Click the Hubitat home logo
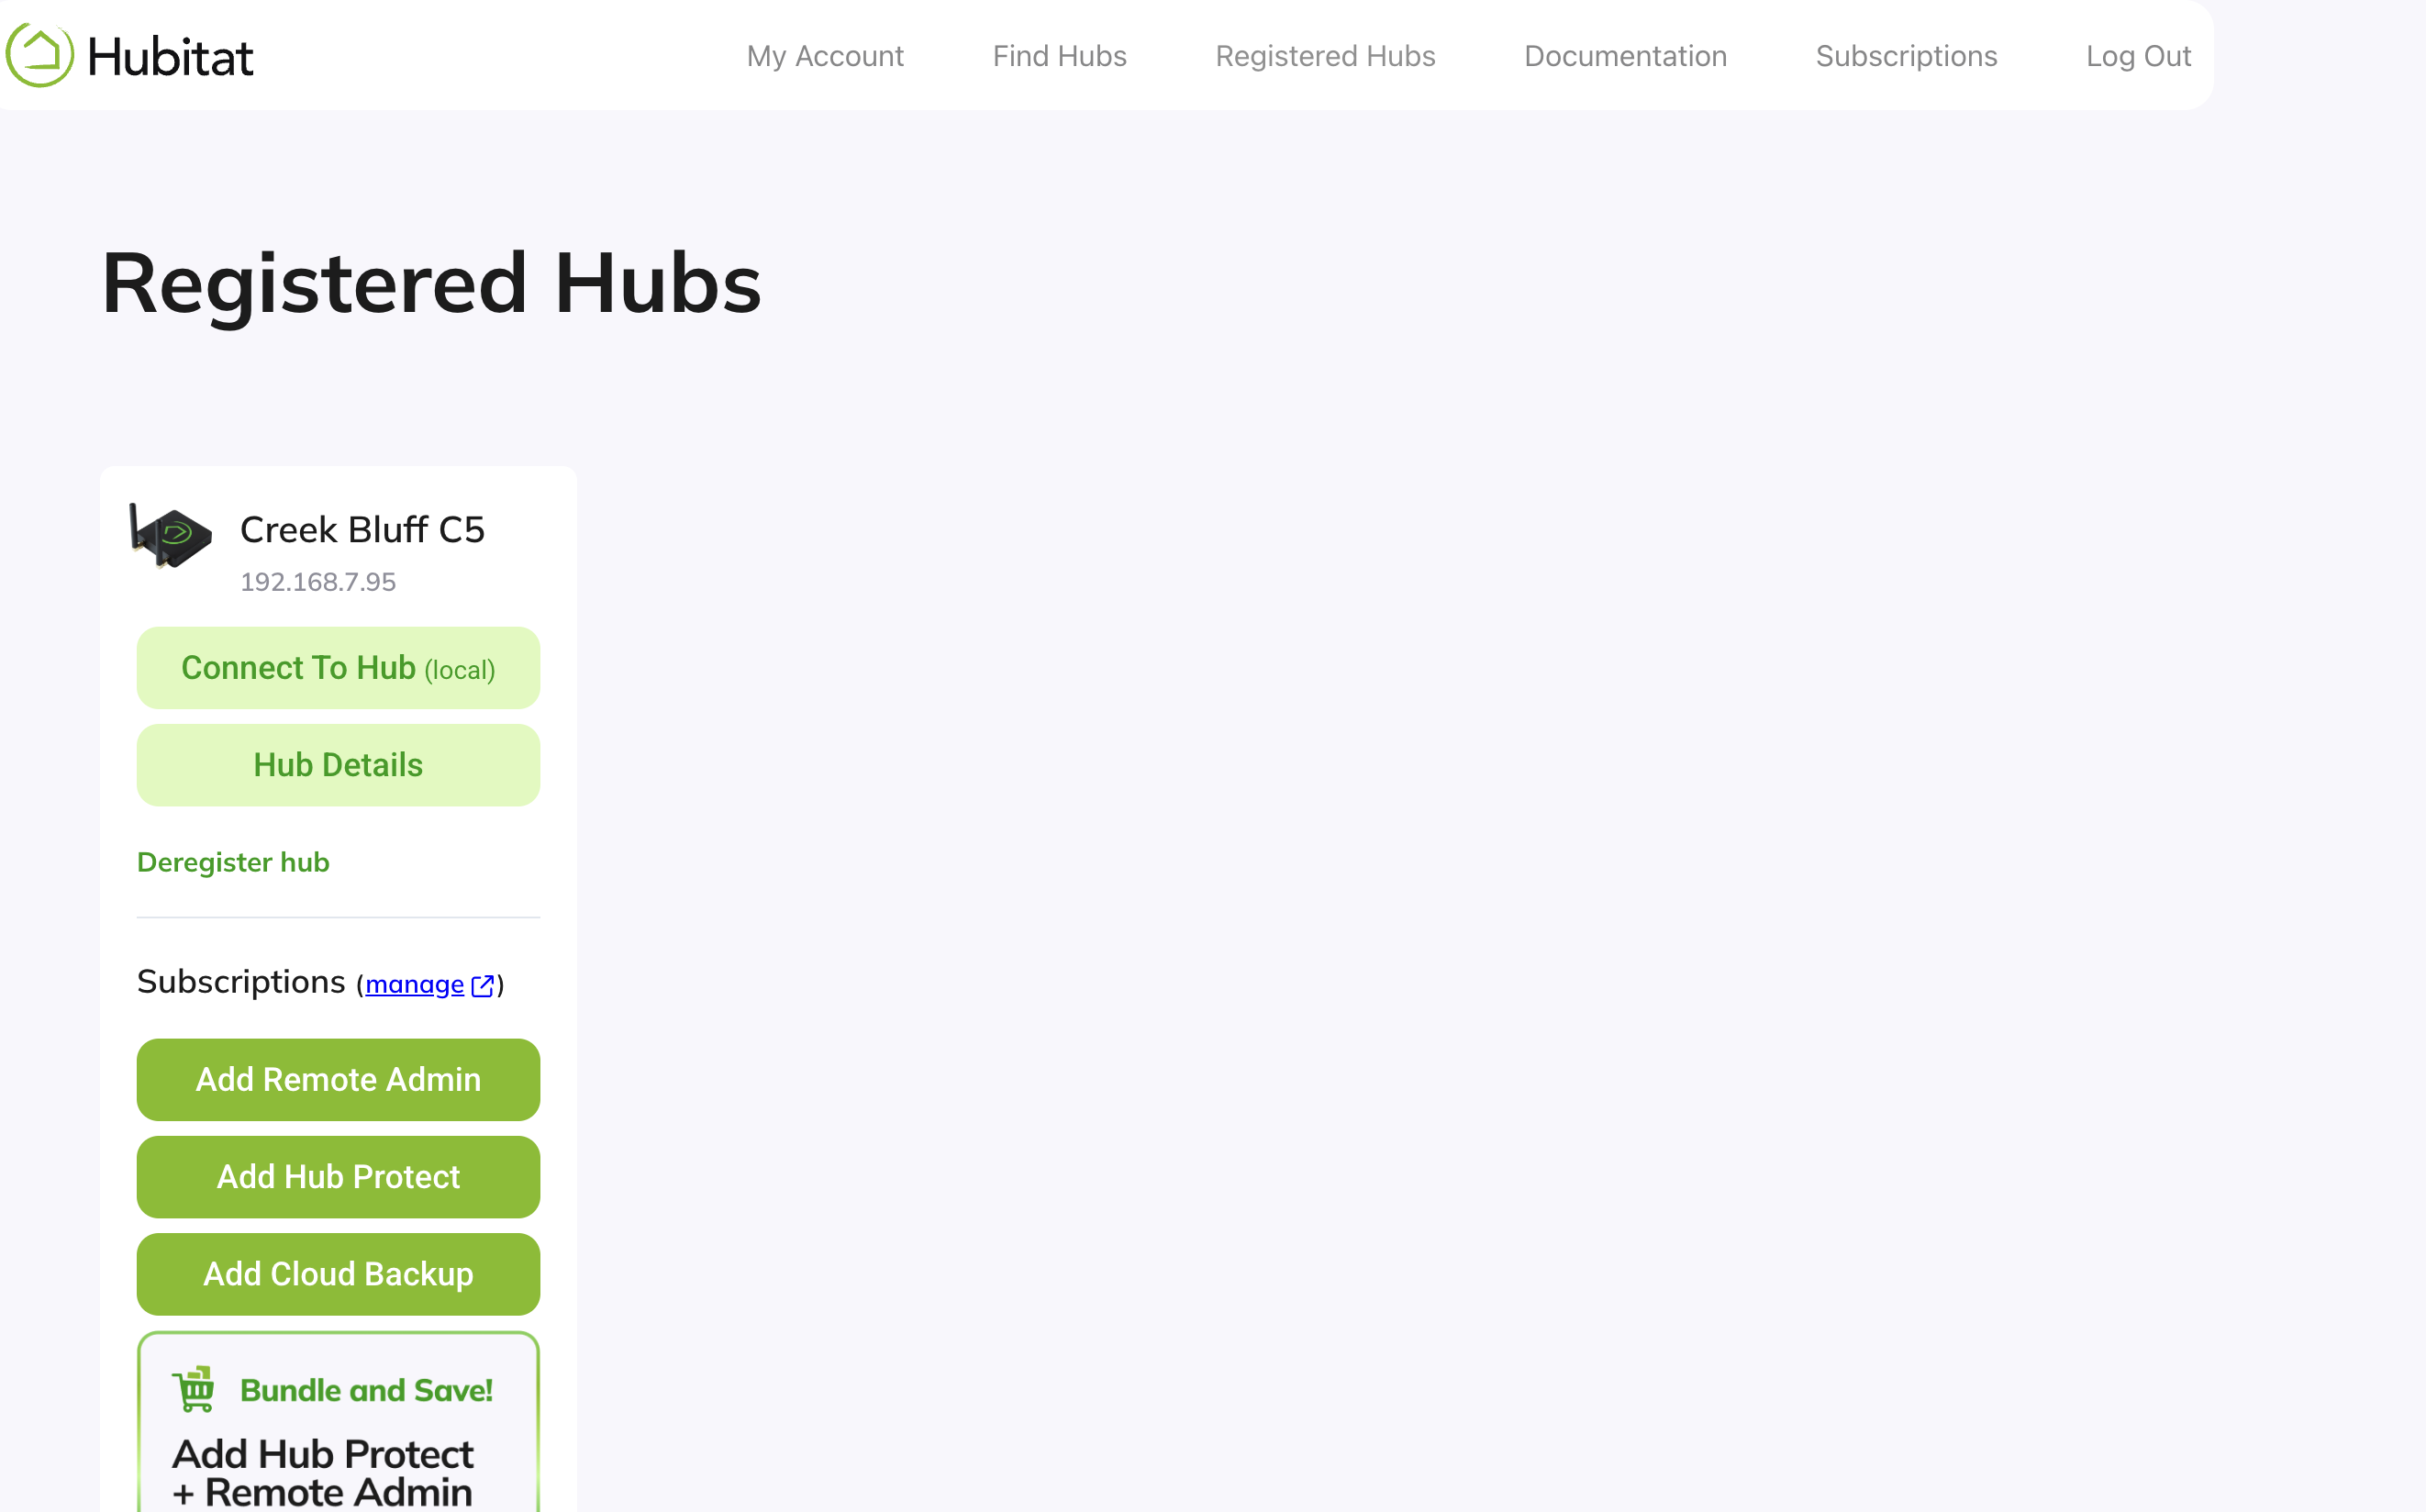The width and height of the screenshot is (2426, 1512). 128,55
